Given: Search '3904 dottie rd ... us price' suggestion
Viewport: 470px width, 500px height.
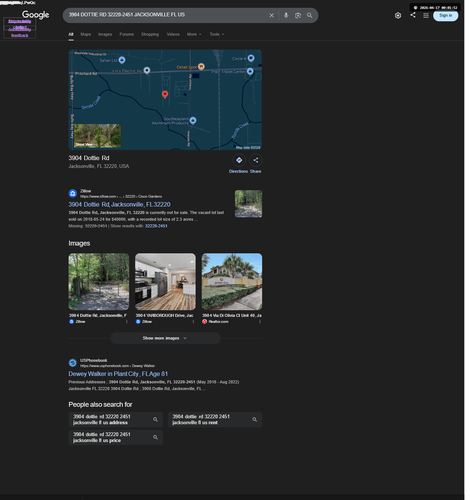Looking at the screenshot, I should [116, 437].
